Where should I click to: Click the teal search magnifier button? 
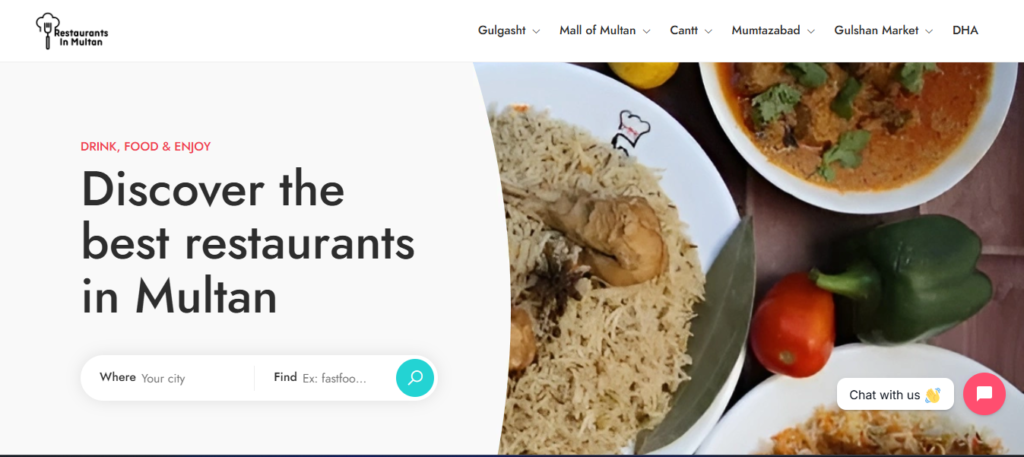click(415, 377)
